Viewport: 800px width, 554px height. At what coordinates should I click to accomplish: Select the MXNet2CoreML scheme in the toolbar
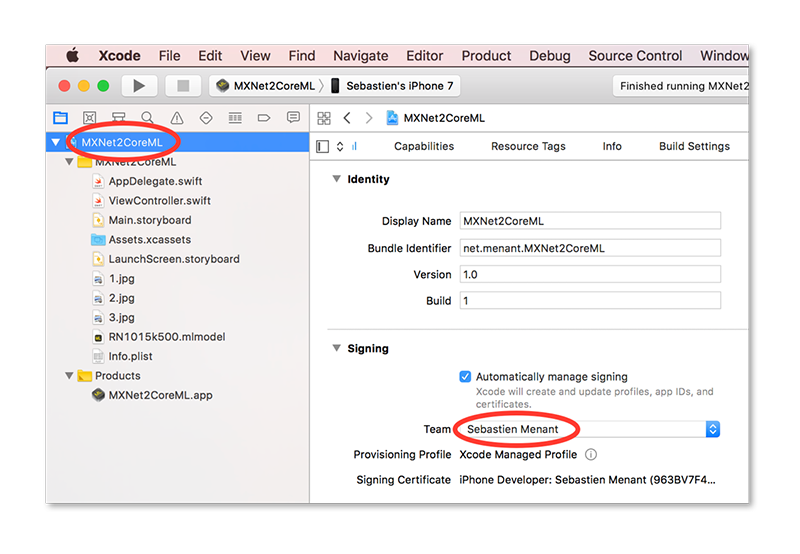click(x=266, y=86)
